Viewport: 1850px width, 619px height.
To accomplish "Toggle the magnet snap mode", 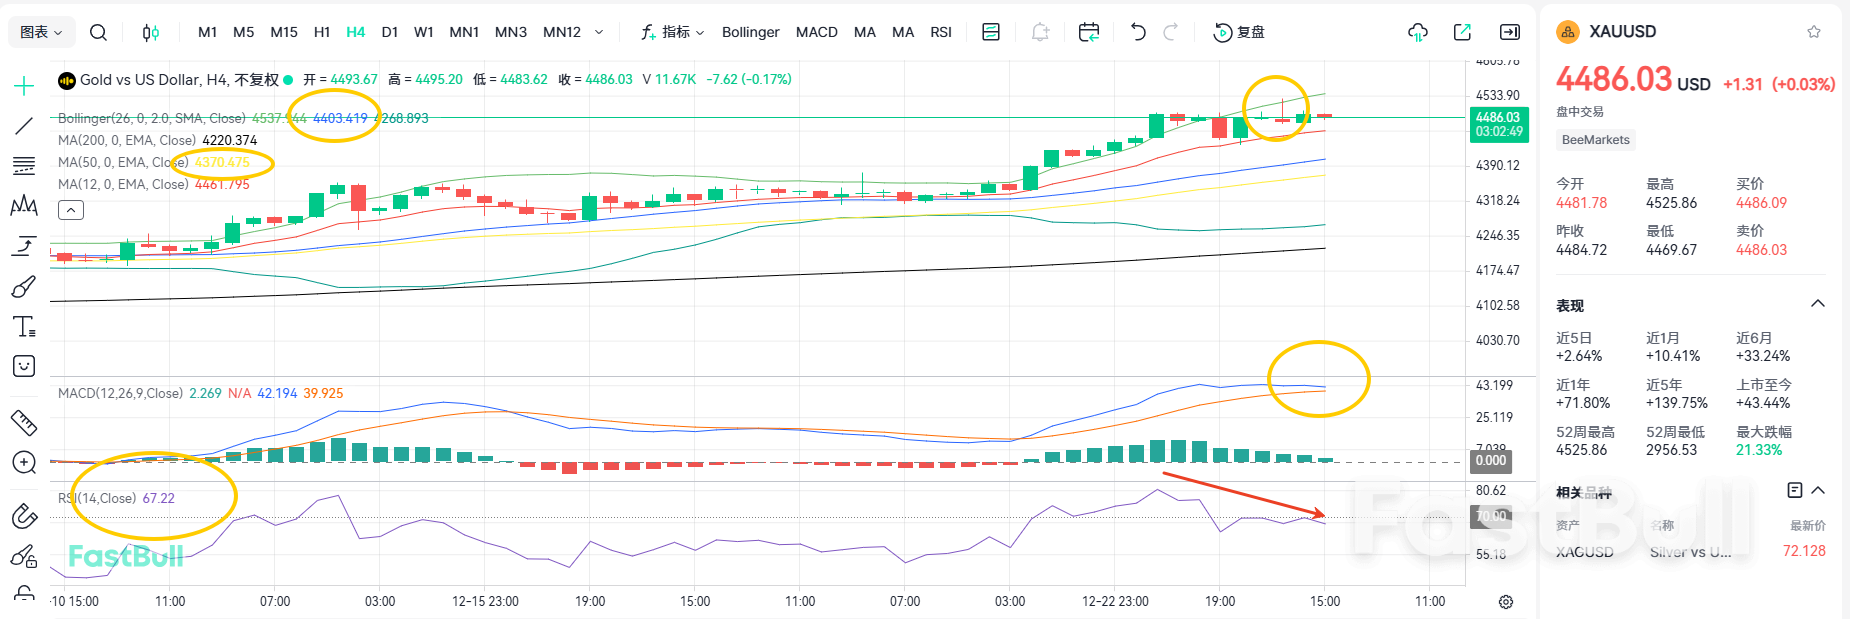I will [x=24, y=516].
